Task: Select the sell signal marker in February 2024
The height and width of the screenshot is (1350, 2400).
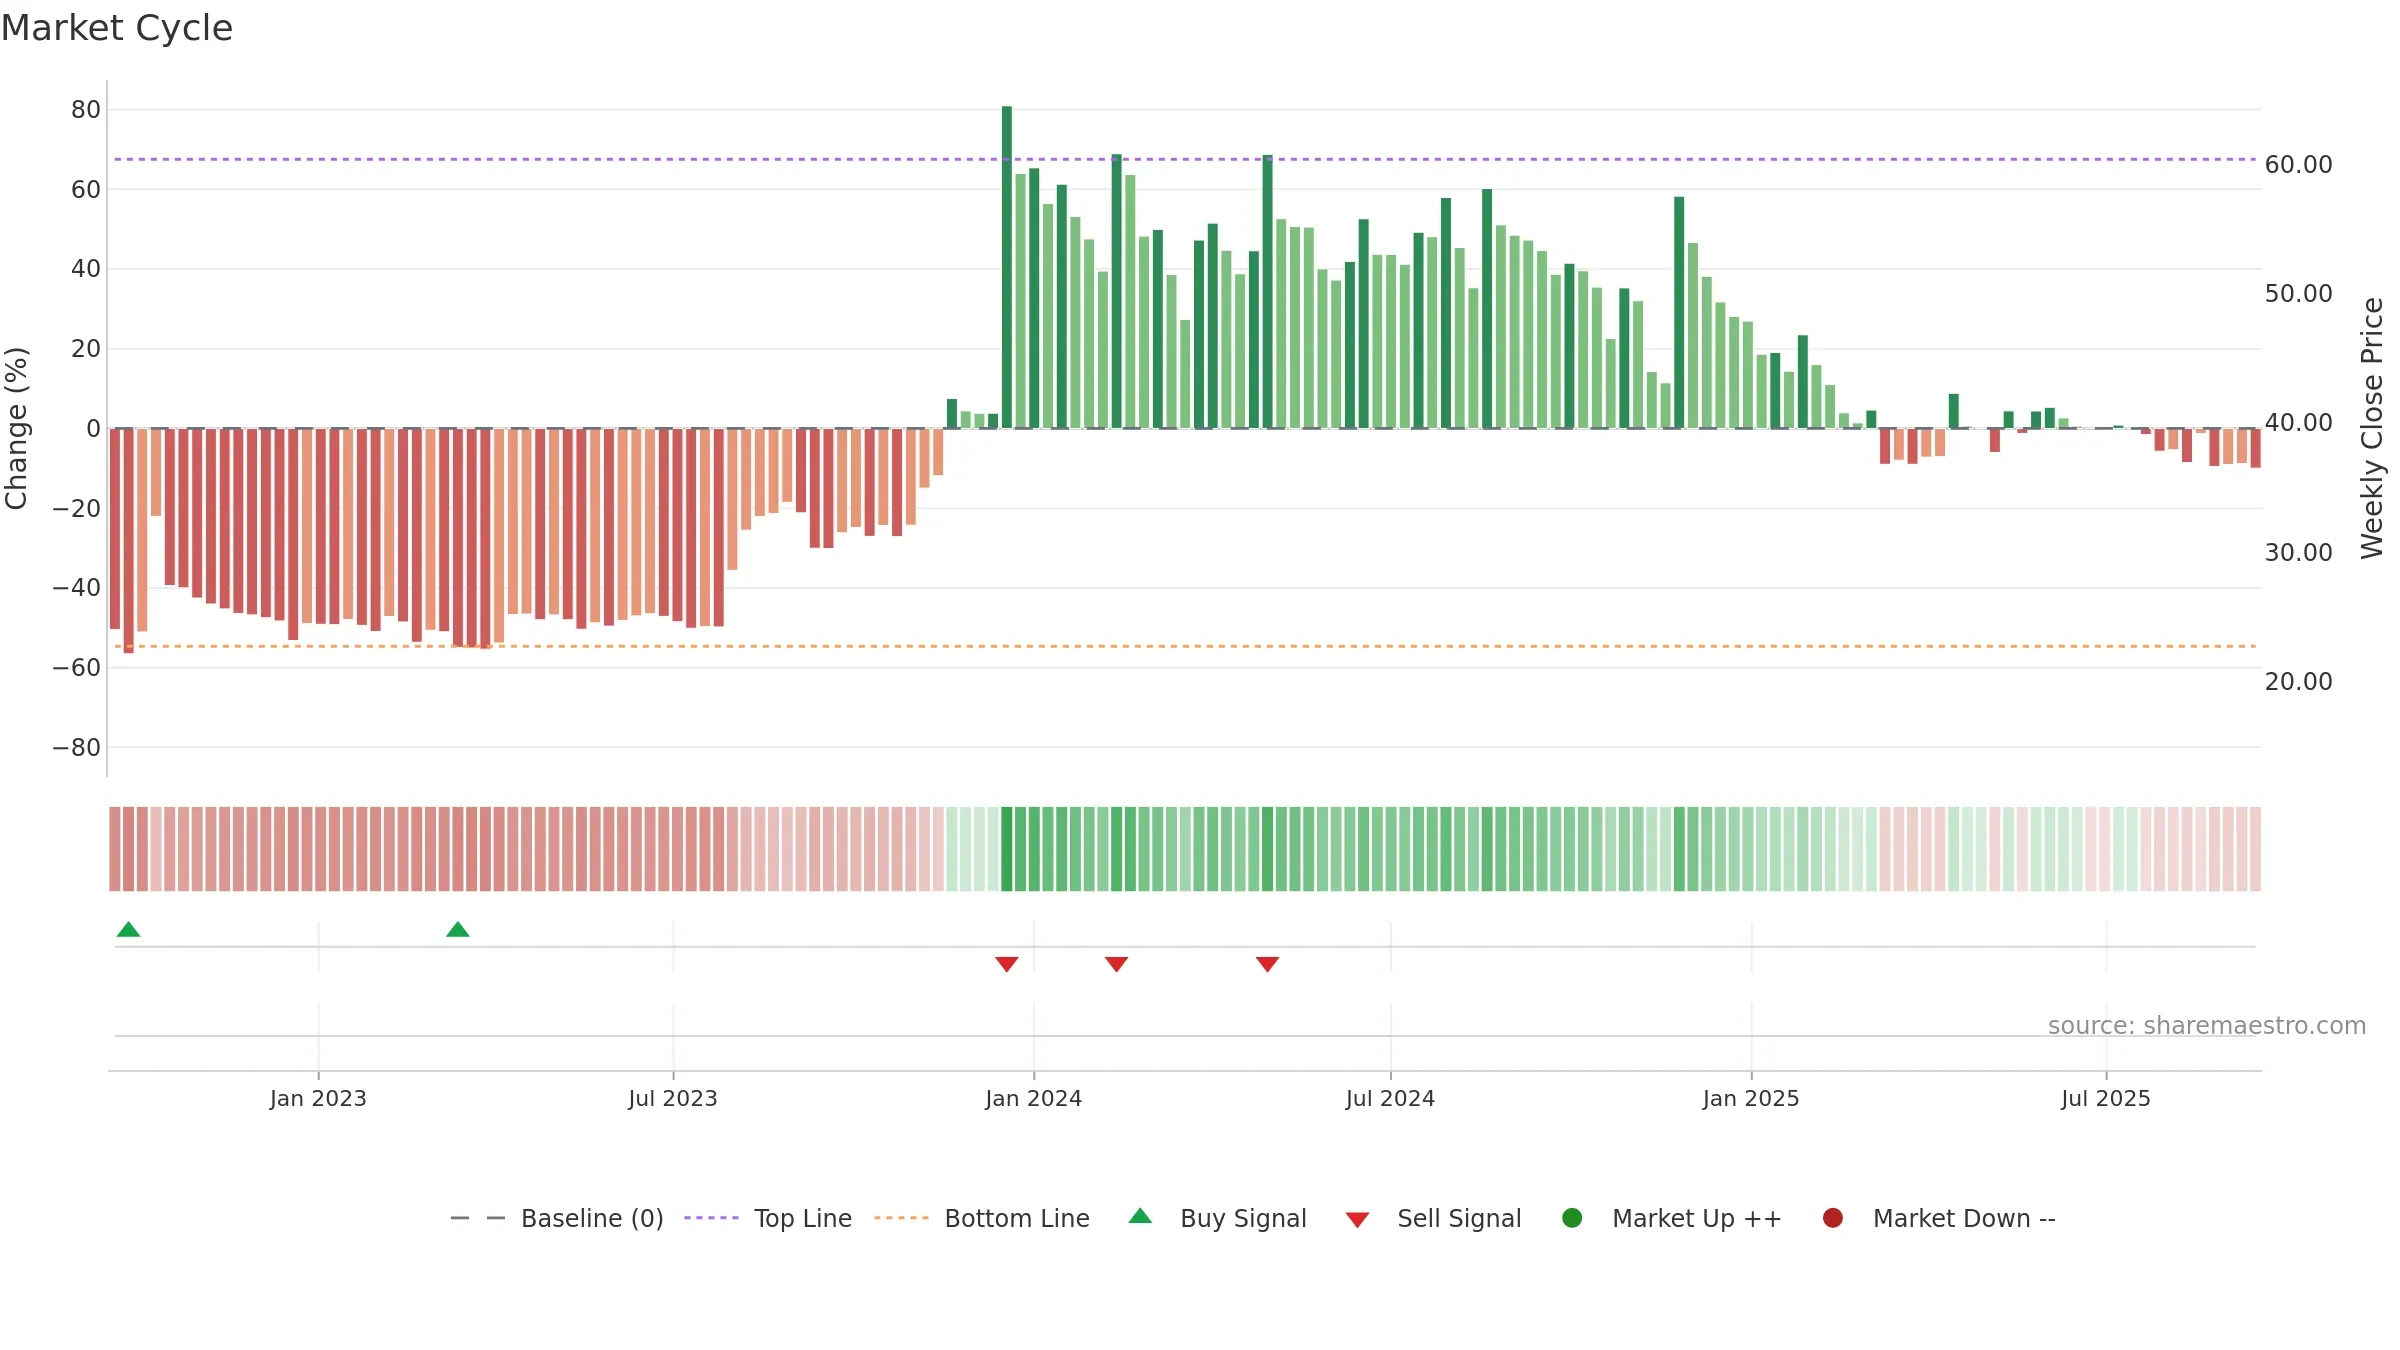Action: (1117, 964)
